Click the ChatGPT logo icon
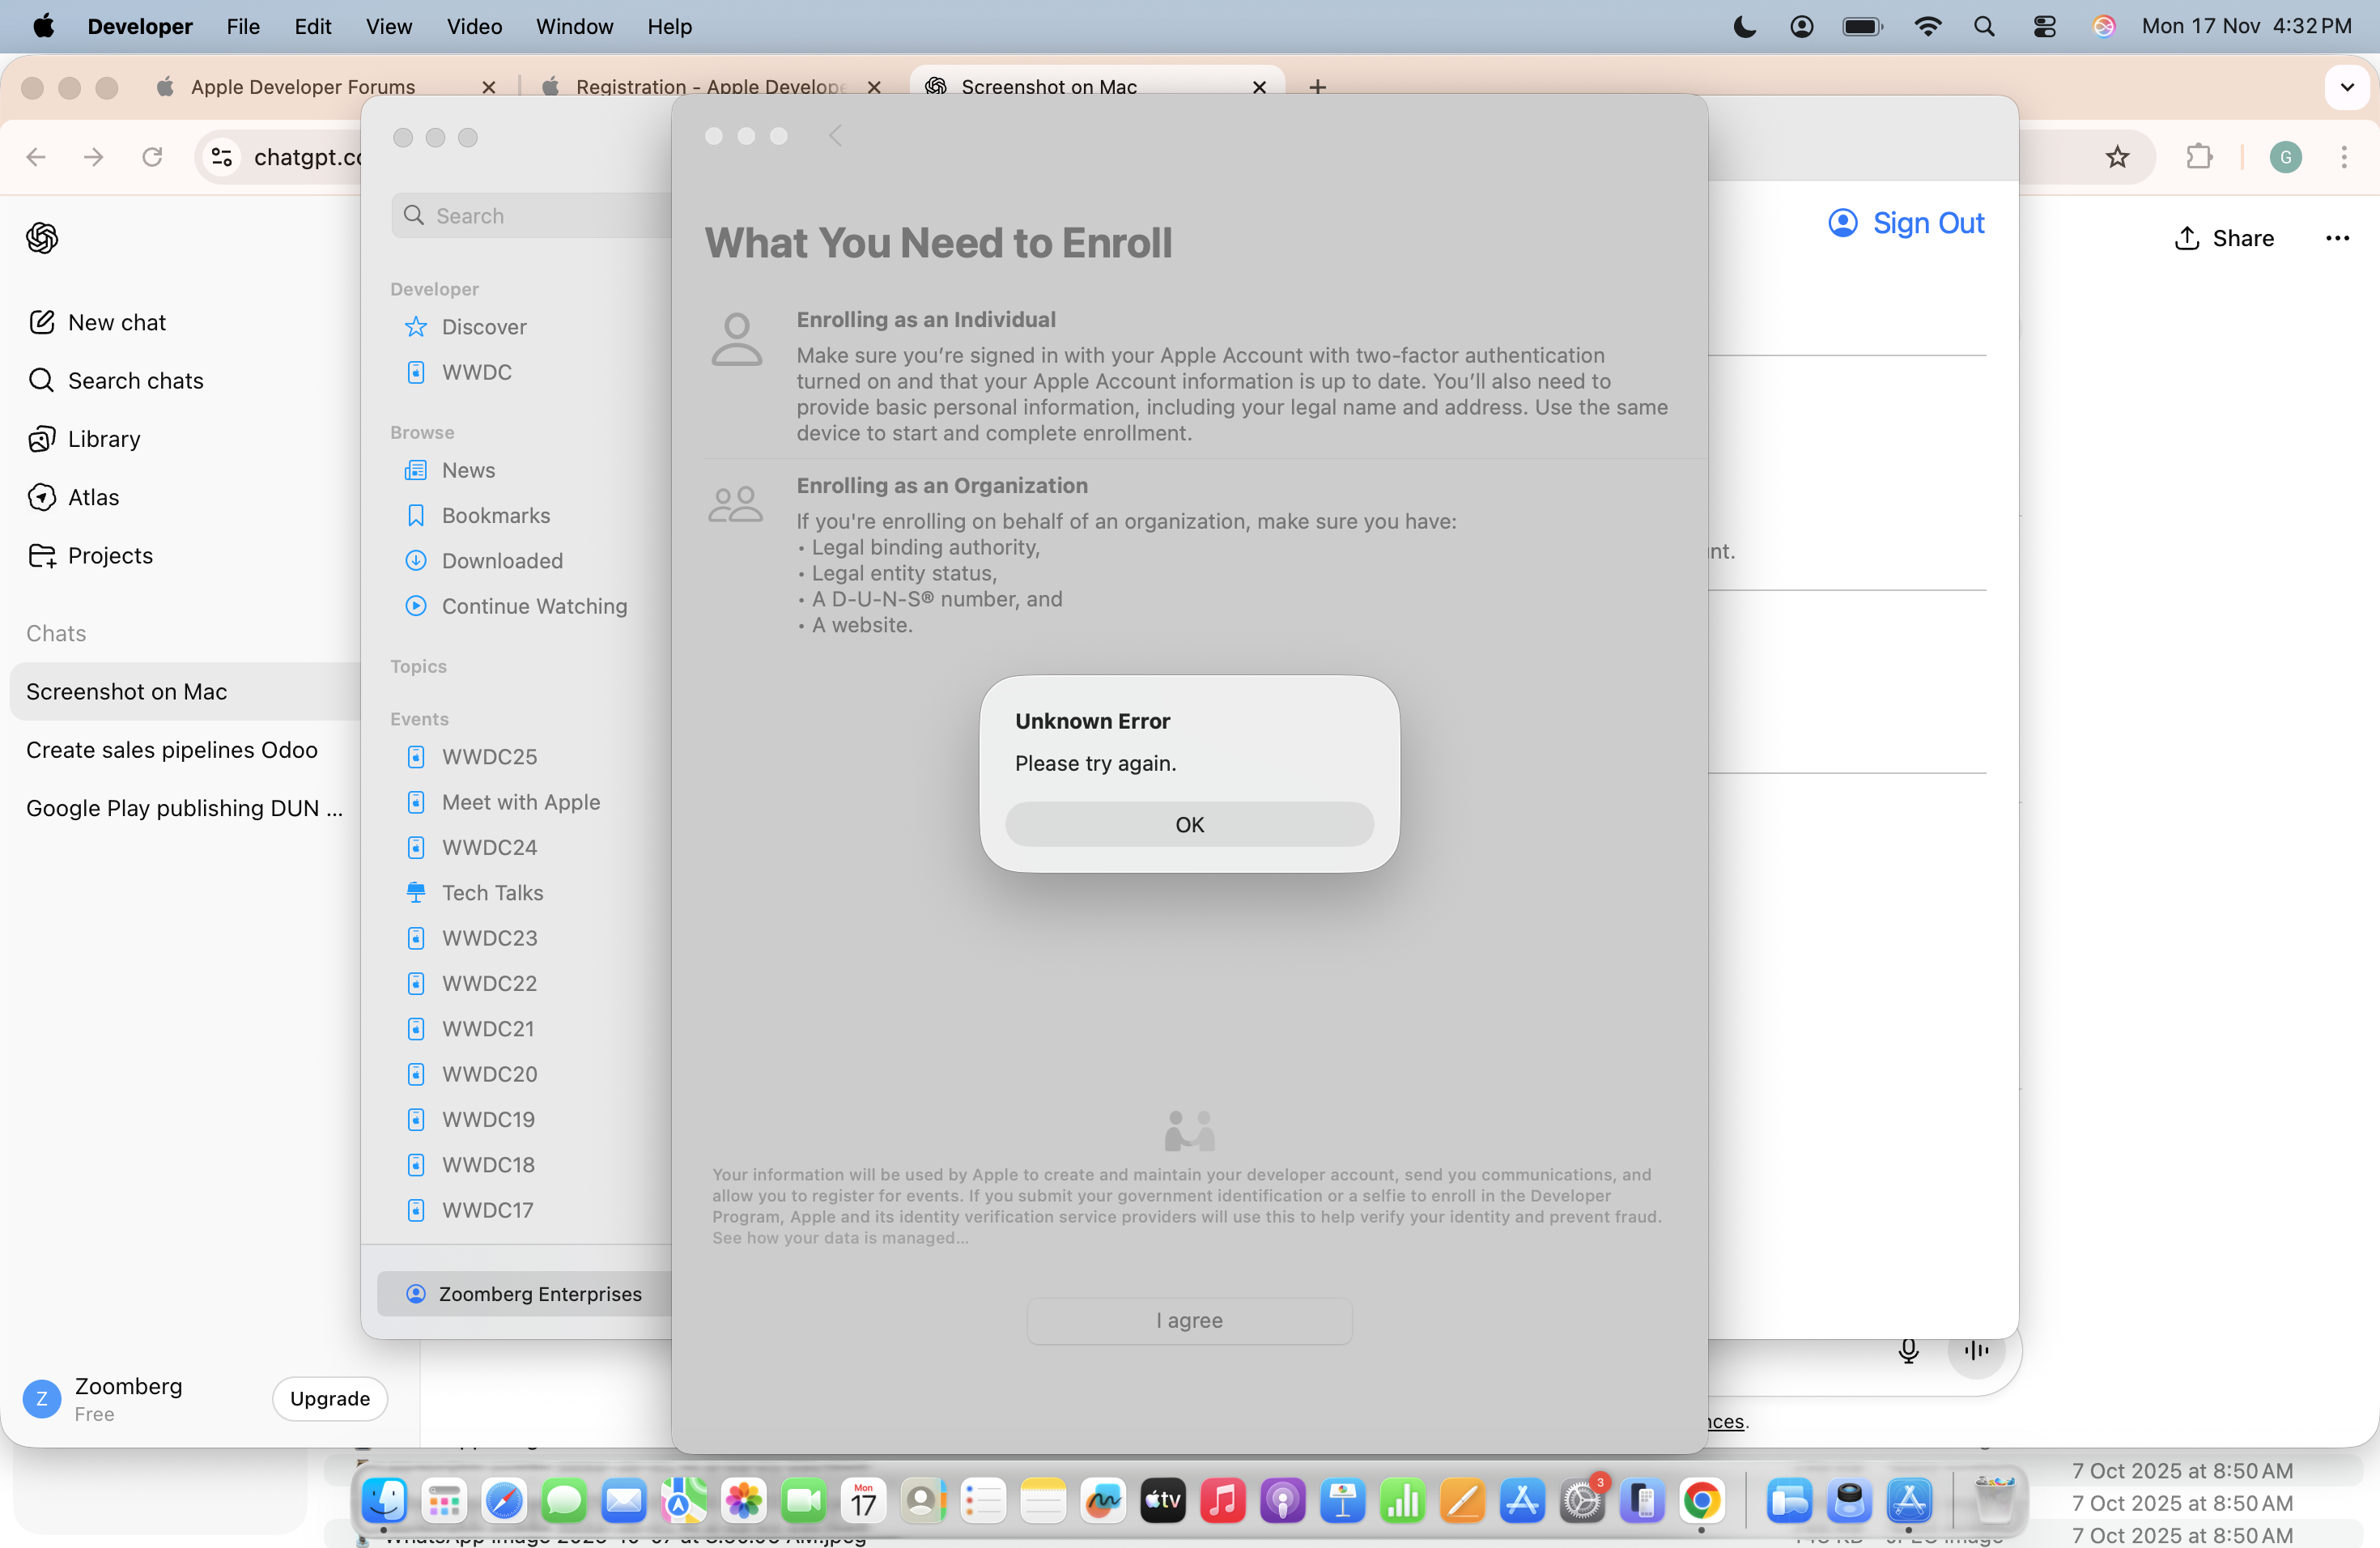 point(42,237)
